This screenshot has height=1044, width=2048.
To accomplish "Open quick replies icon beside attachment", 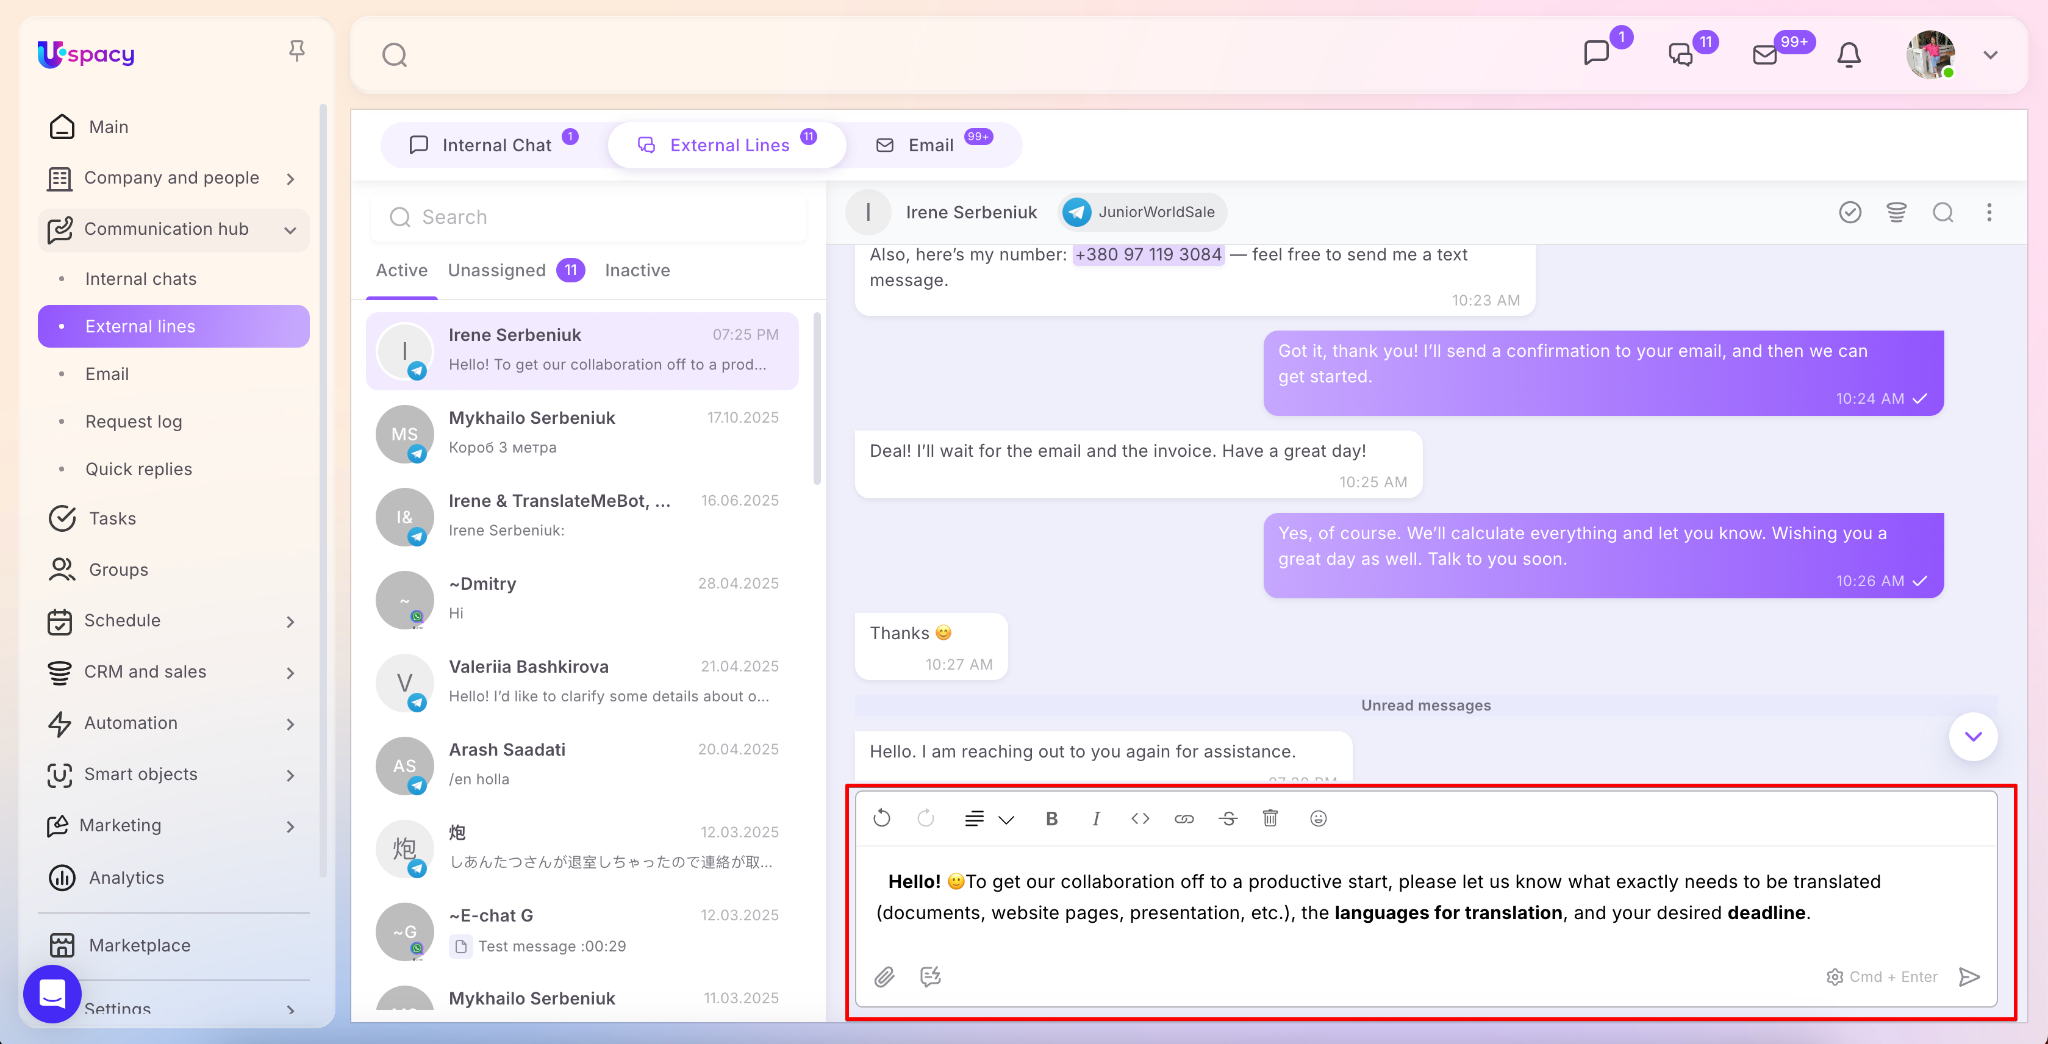I will [930, 977].
